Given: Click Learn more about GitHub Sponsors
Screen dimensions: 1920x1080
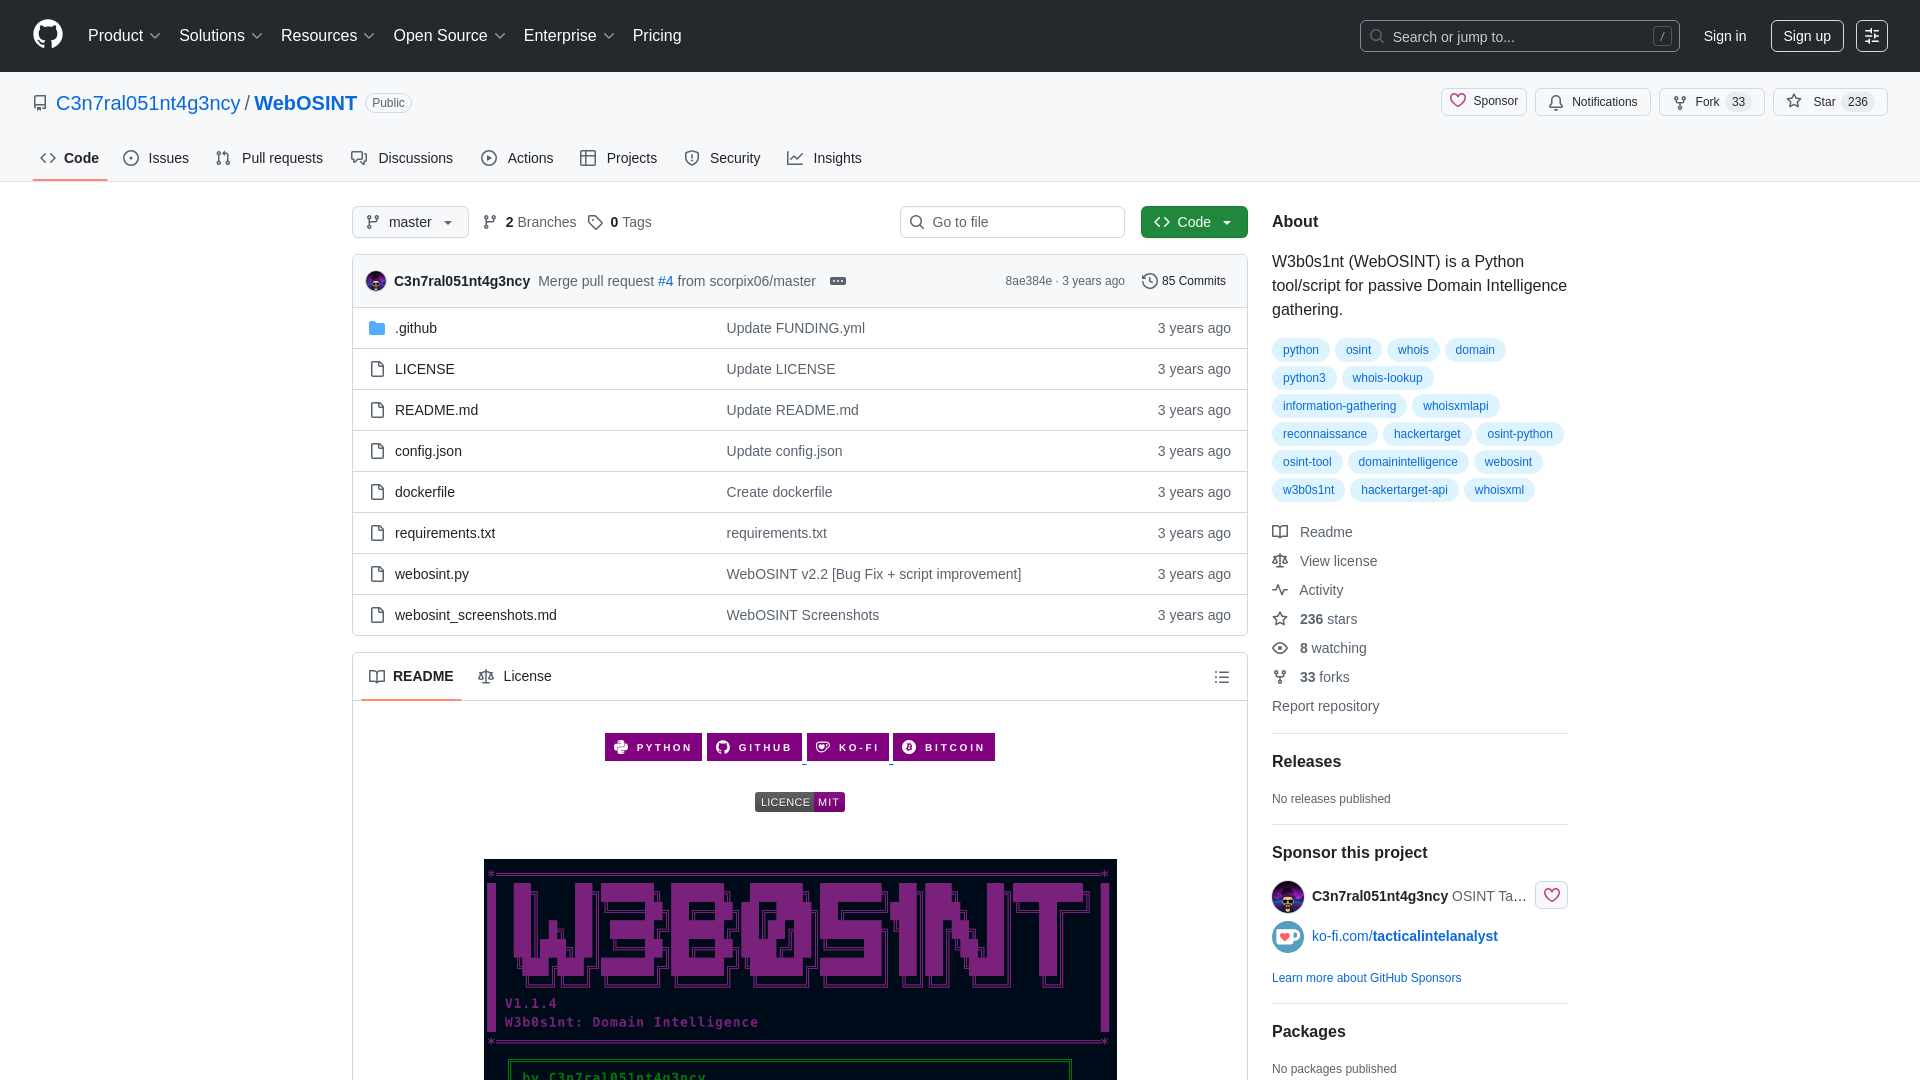Looking at the screenshot, I should 1366,978.
